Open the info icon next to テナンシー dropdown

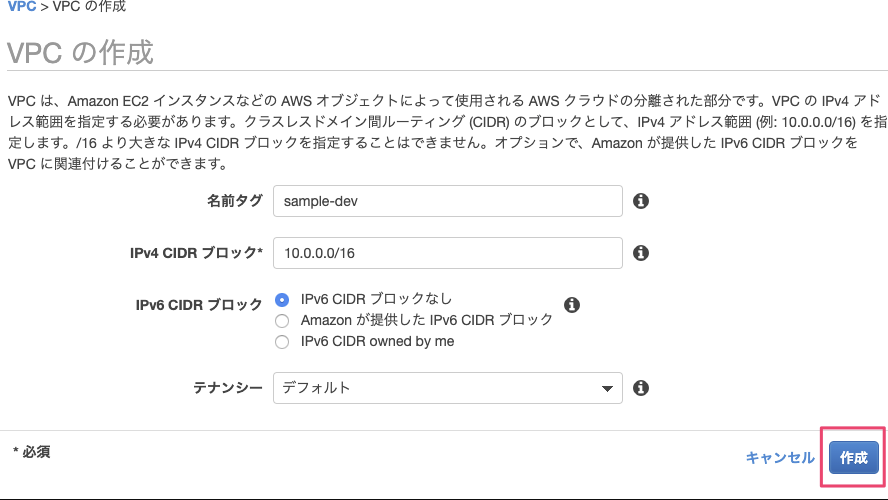[x=642, y=388]
